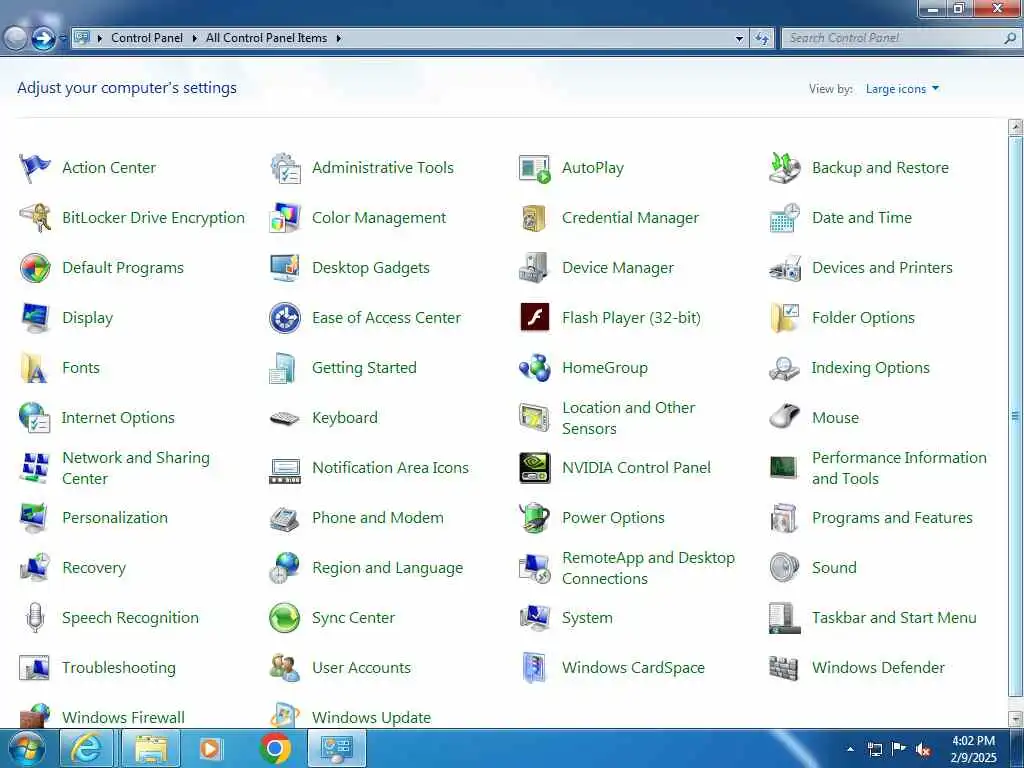Click the address bar refresh button

point(762,39)
